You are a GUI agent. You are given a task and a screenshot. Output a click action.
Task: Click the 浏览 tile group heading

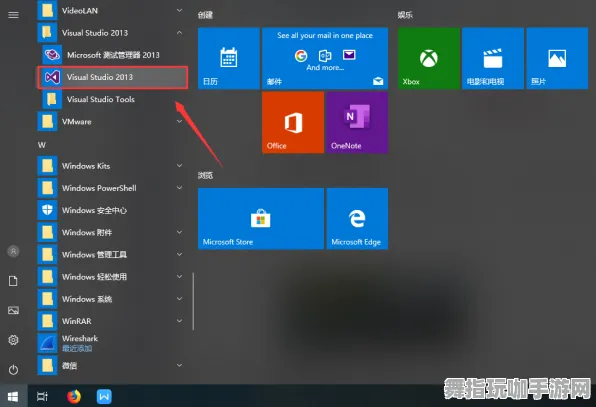(x=205, y=175)
